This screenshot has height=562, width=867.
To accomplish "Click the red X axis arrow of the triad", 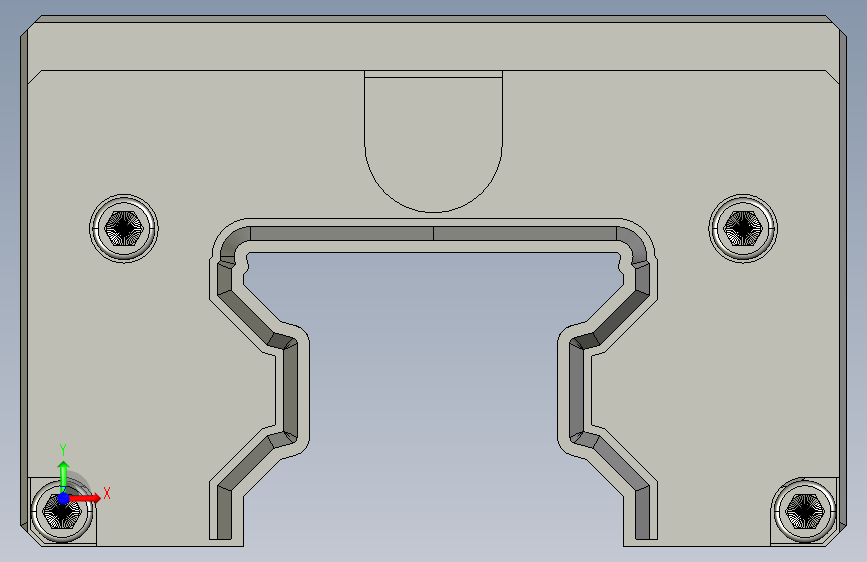I will click(x=85, y=498).
